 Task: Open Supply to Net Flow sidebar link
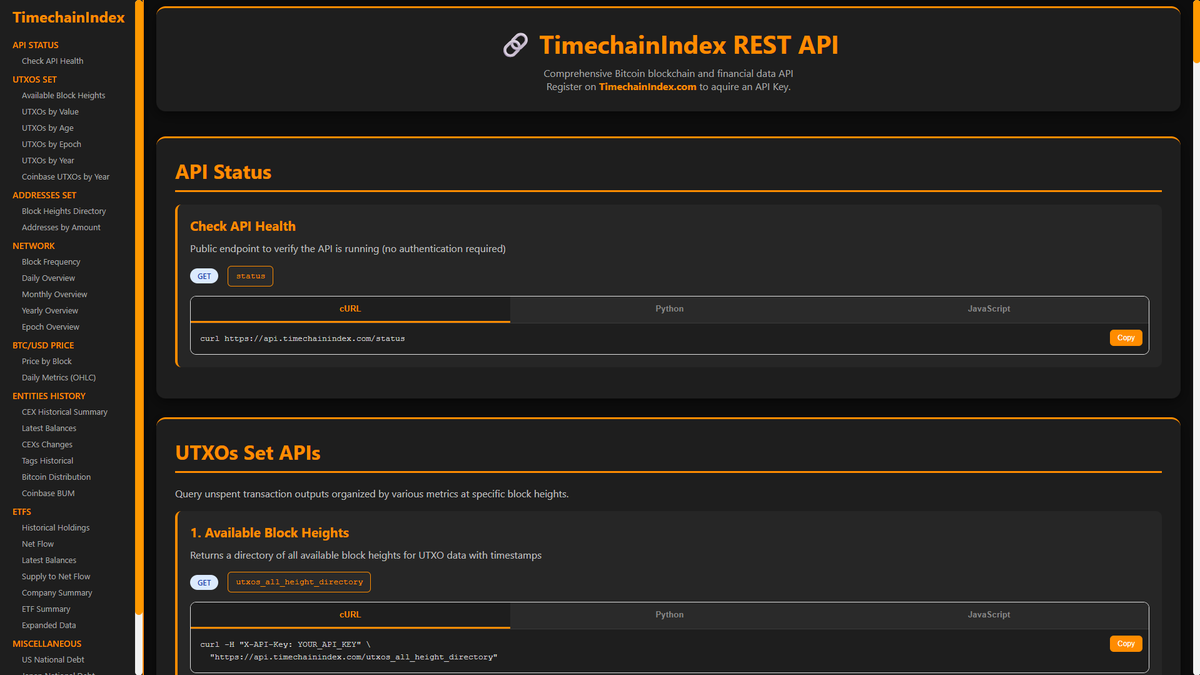coord(56,576)
